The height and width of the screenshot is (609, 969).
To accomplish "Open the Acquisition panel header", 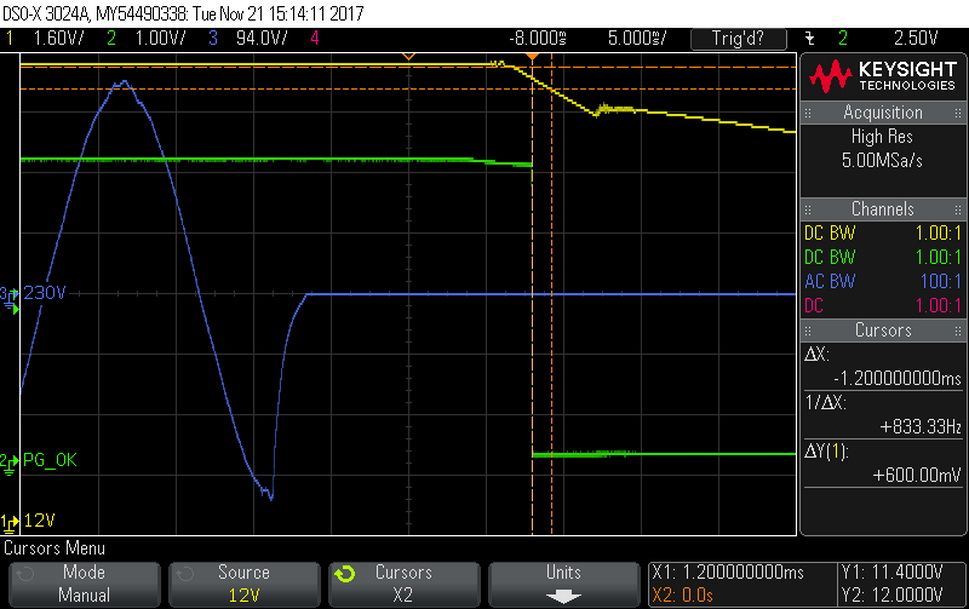I will [x=882, y=113].
